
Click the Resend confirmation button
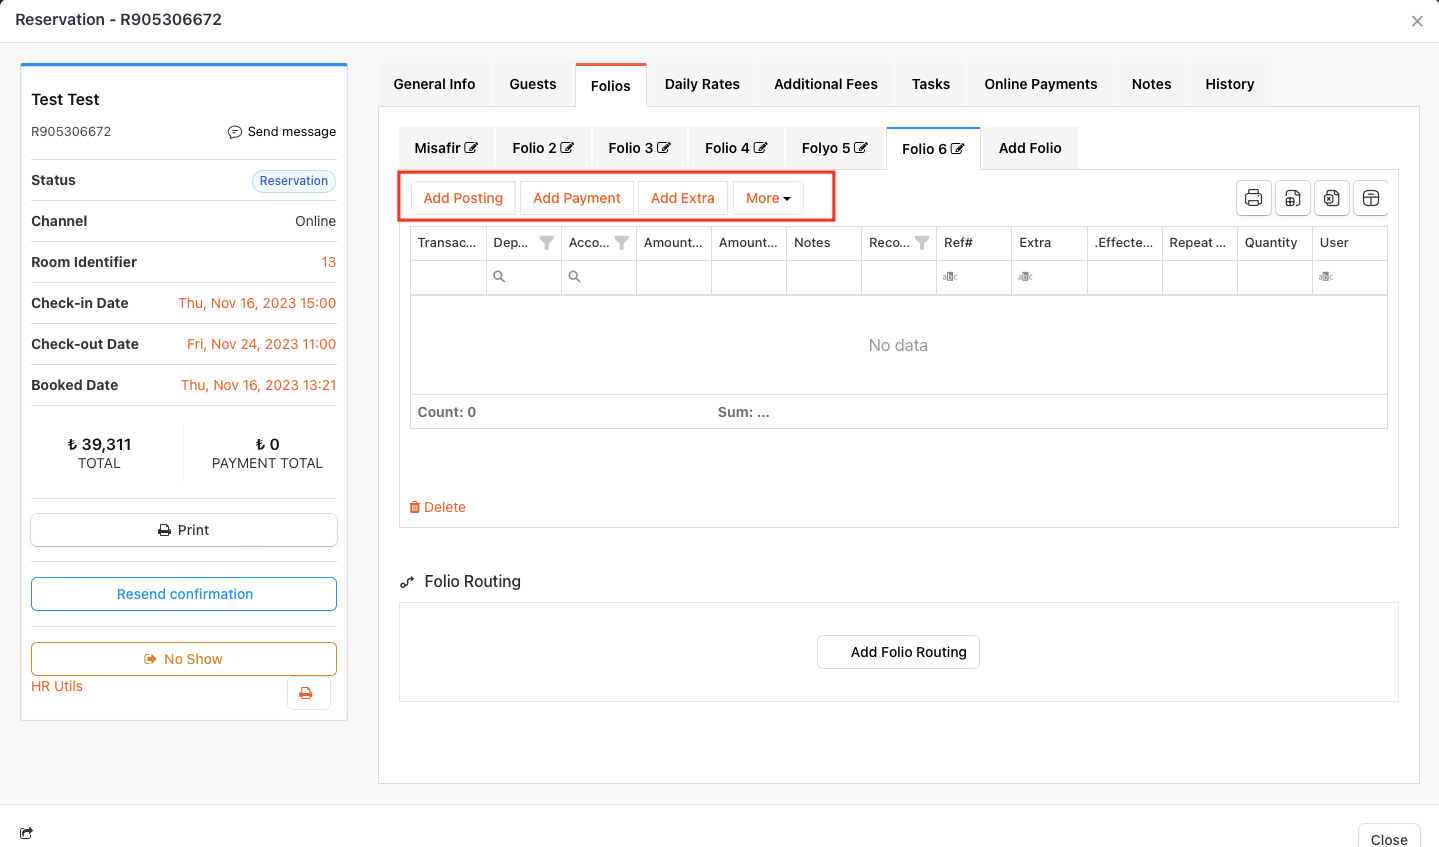pos(184,594)
